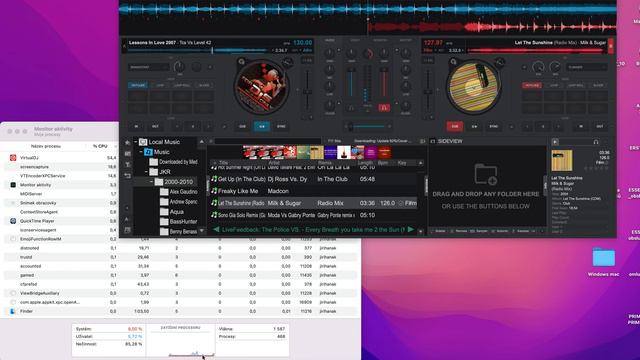This screenshot has height=360, width=640.
Task: Click LiveFeedback next arrow
Action: [x=411, y=229]
